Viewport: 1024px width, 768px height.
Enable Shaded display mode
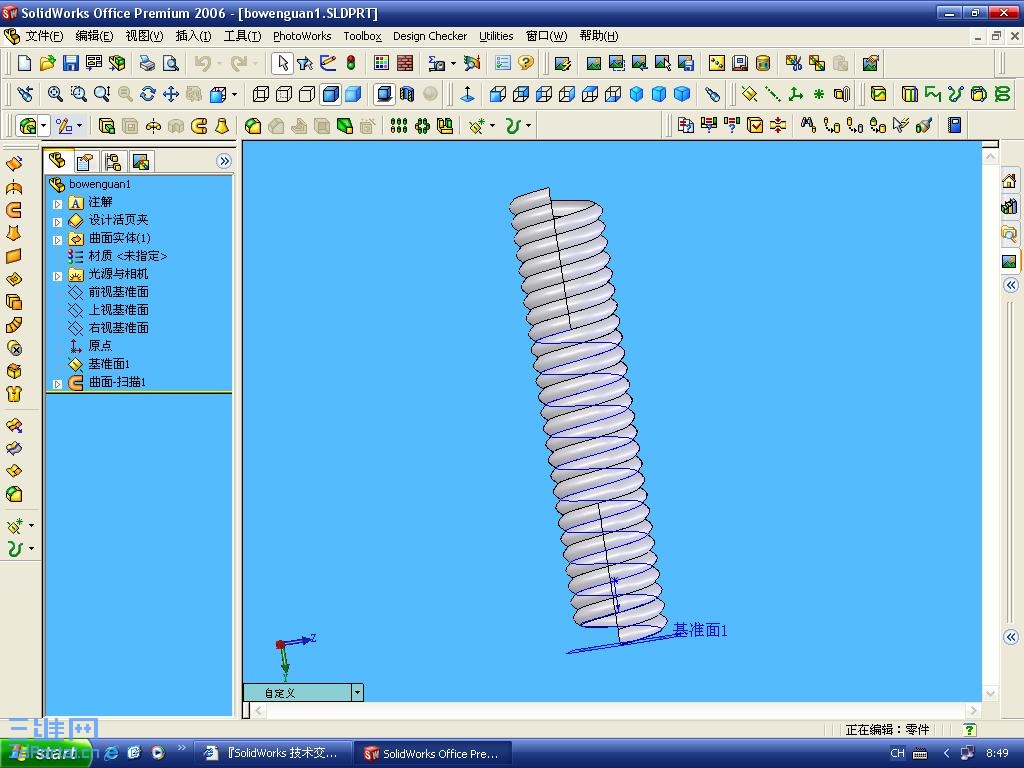(x=353, y=94)
